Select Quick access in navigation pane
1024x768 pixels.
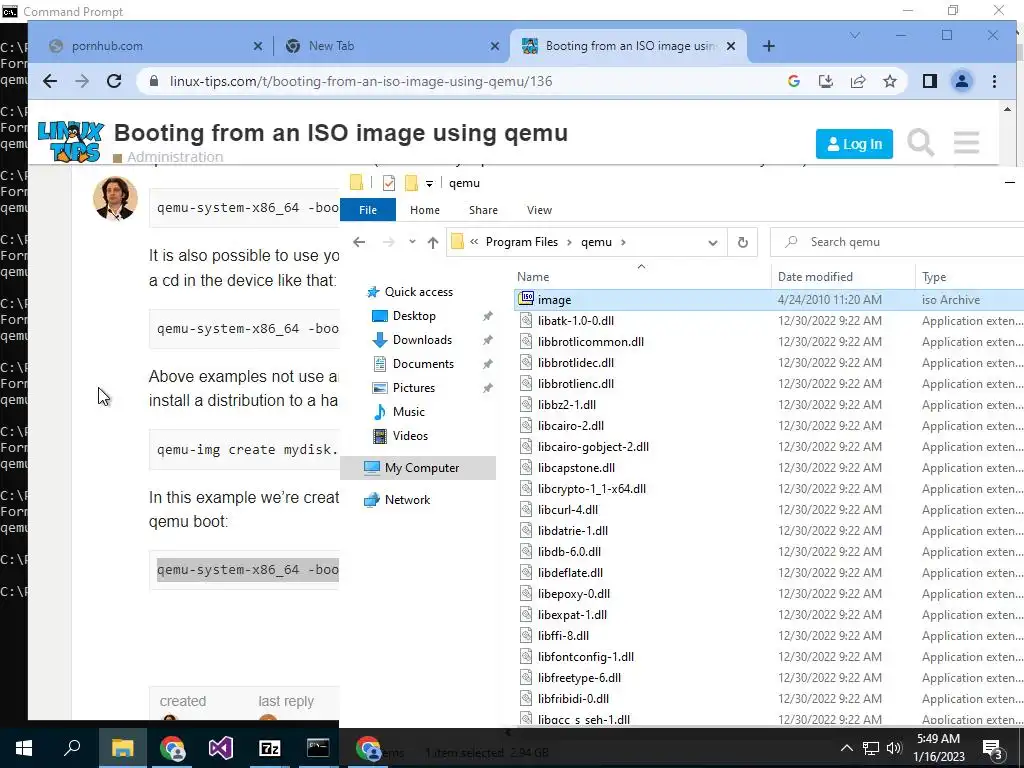pyautogui.click(x=418, y=292)
